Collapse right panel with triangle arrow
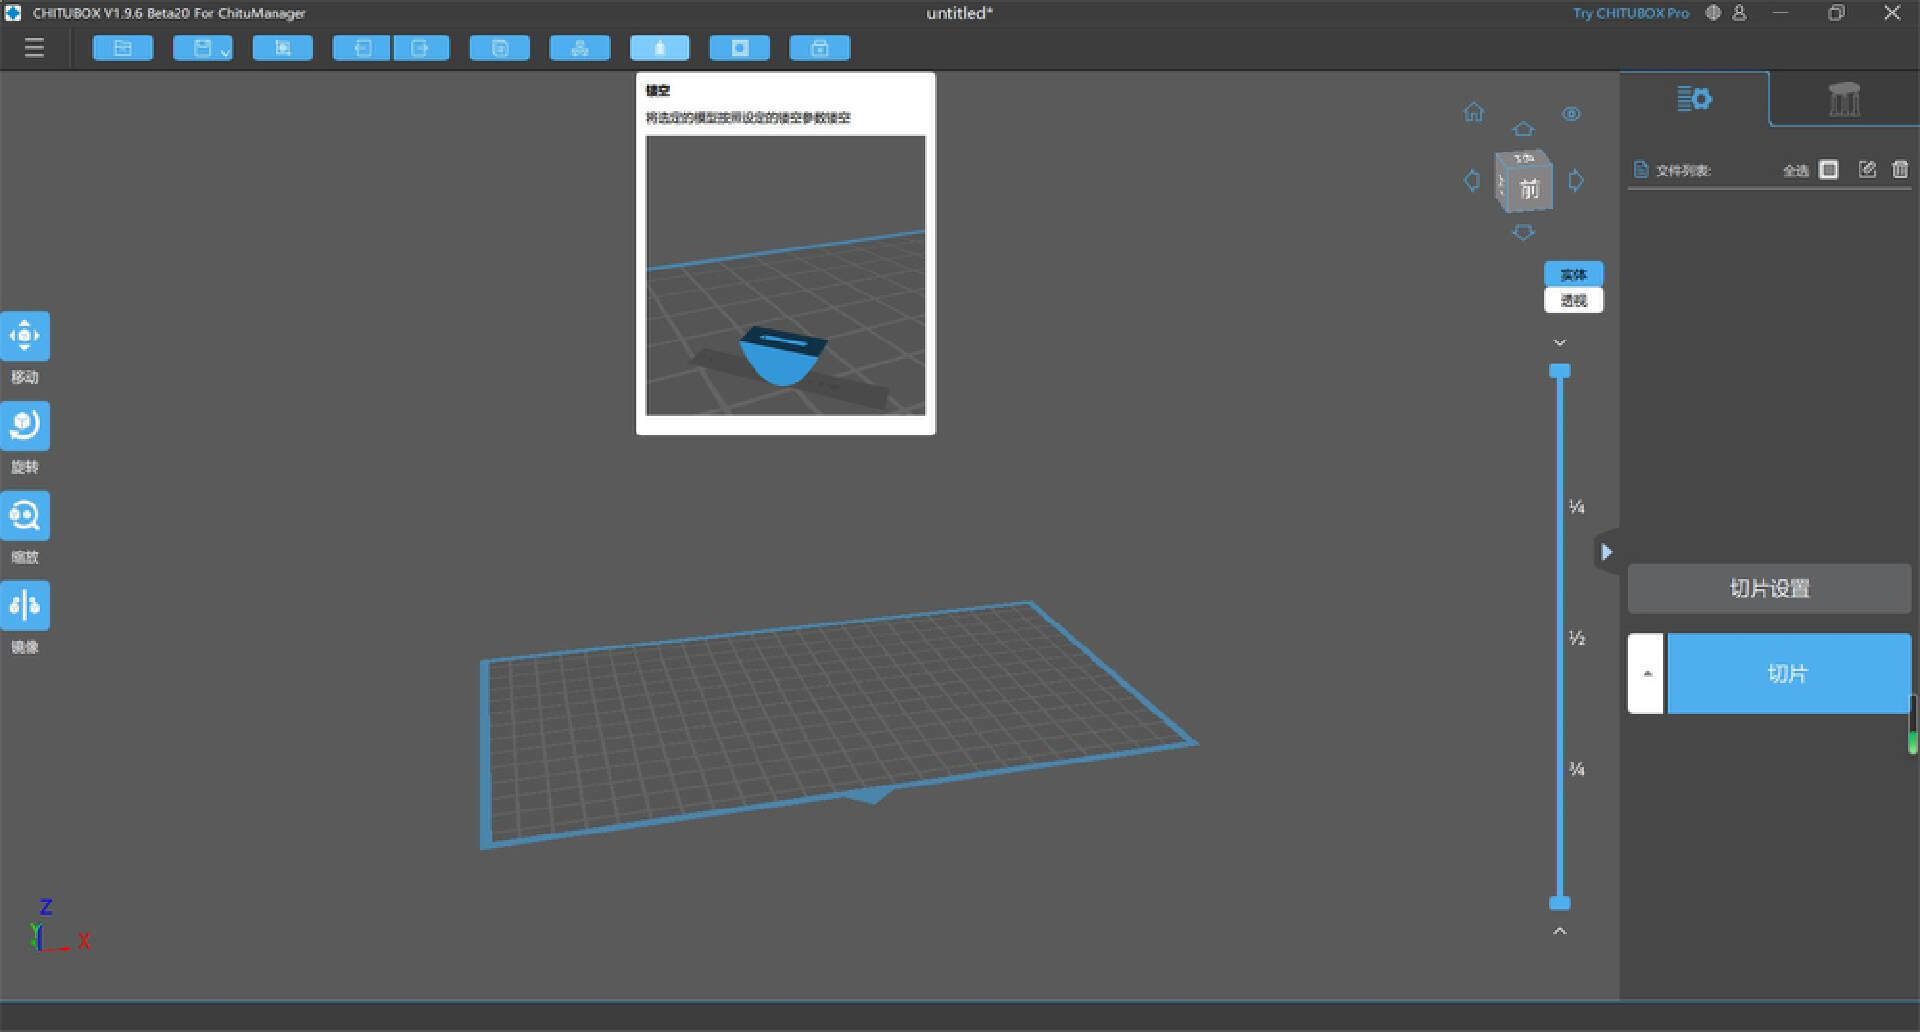 click(x=1606, y=552)
